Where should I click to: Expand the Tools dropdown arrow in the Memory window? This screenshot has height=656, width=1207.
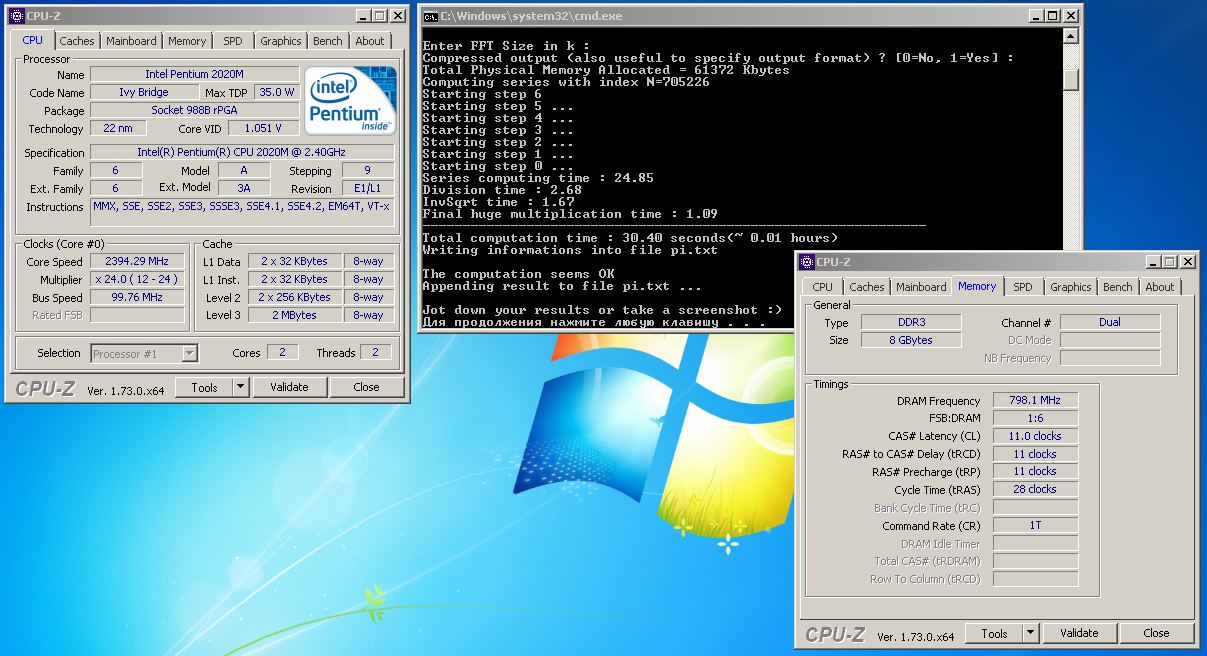(1031, 633)
